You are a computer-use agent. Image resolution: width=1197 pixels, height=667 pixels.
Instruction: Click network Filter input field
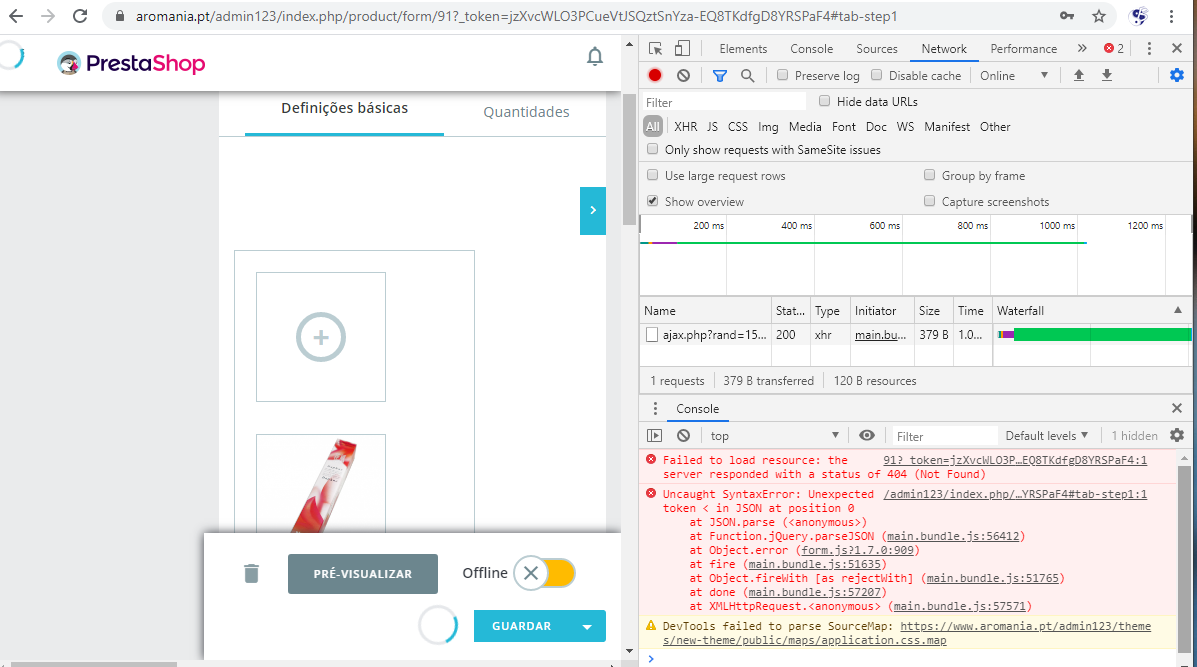click(724, 102)
